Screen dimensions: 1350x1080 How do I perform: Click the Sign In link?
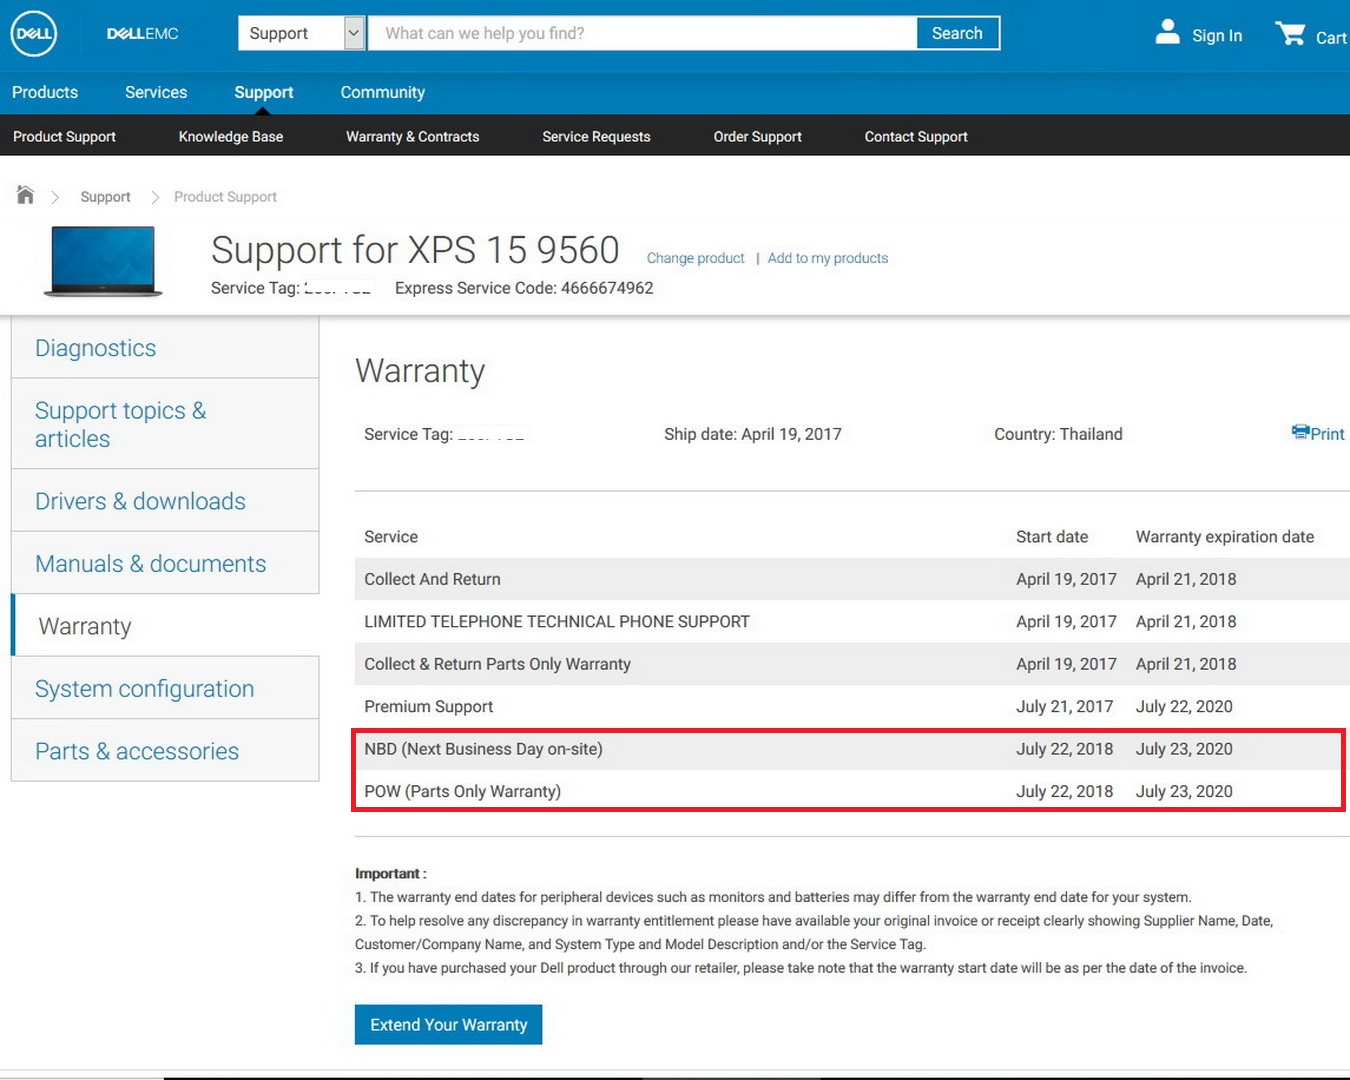(1216, 36)
